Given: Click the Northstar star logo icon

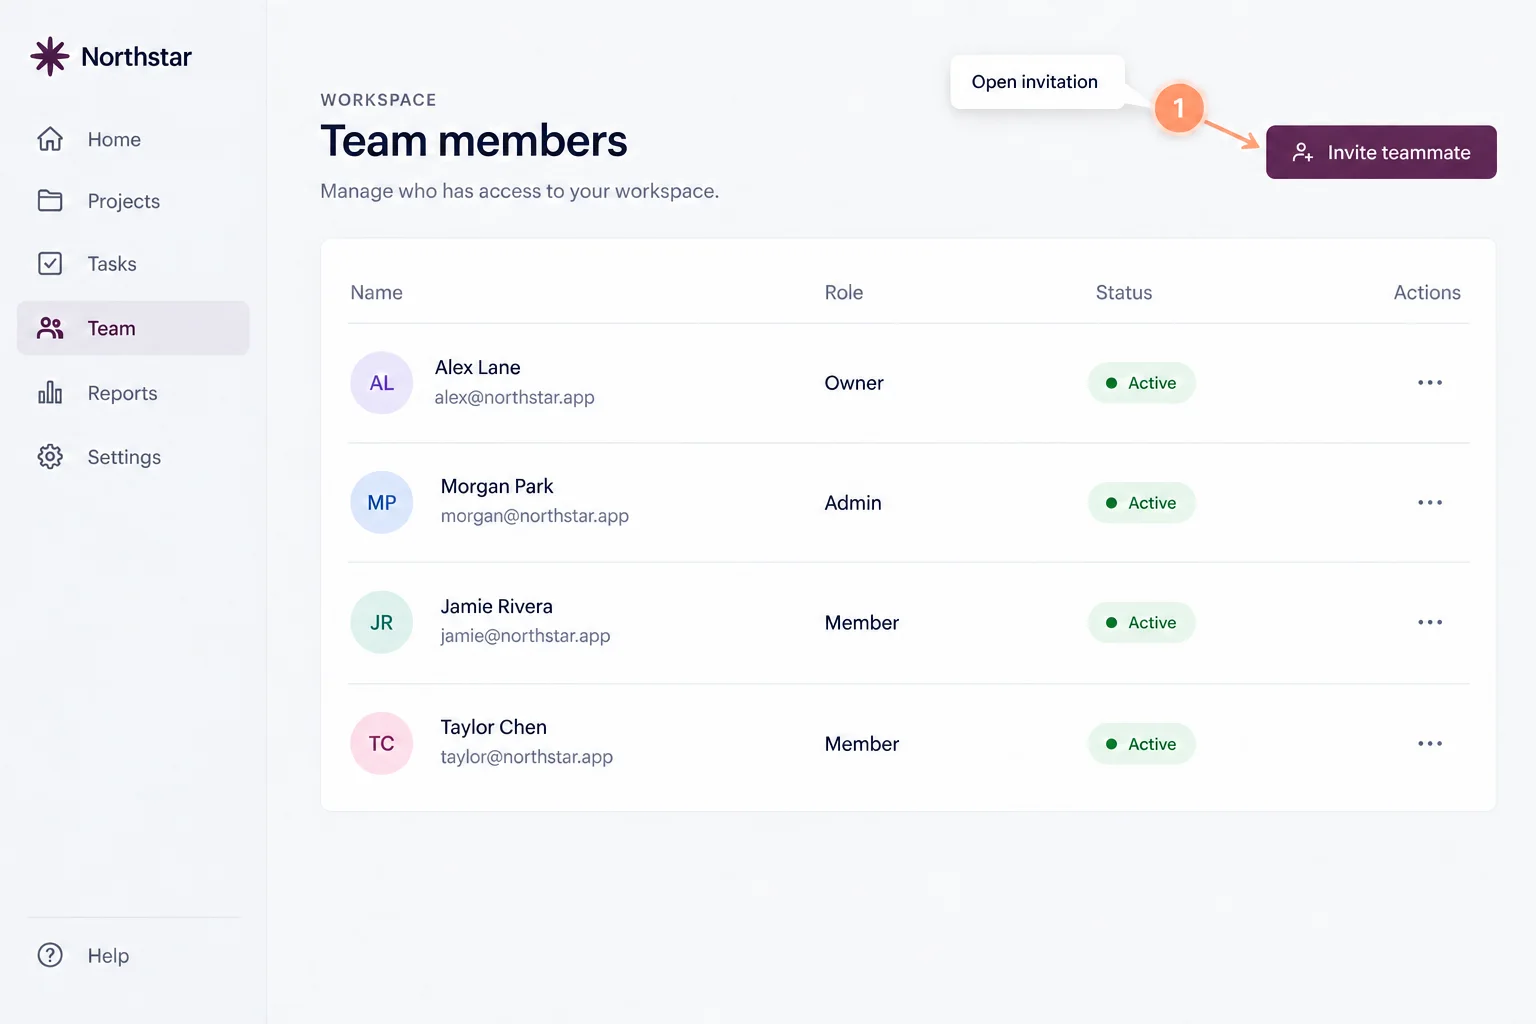Looking at the screenshot, I should tap(49, 57).
